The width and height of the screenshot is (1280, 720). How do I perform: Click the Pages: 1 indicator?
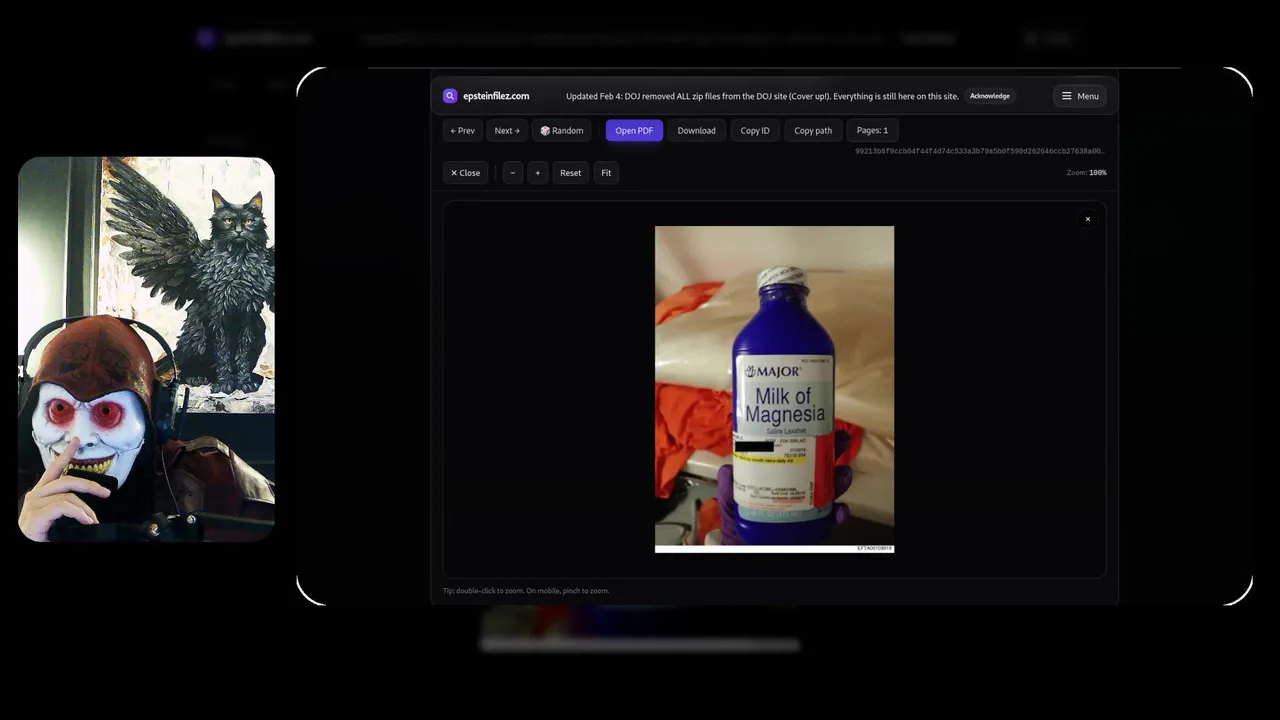click(872, 130)
